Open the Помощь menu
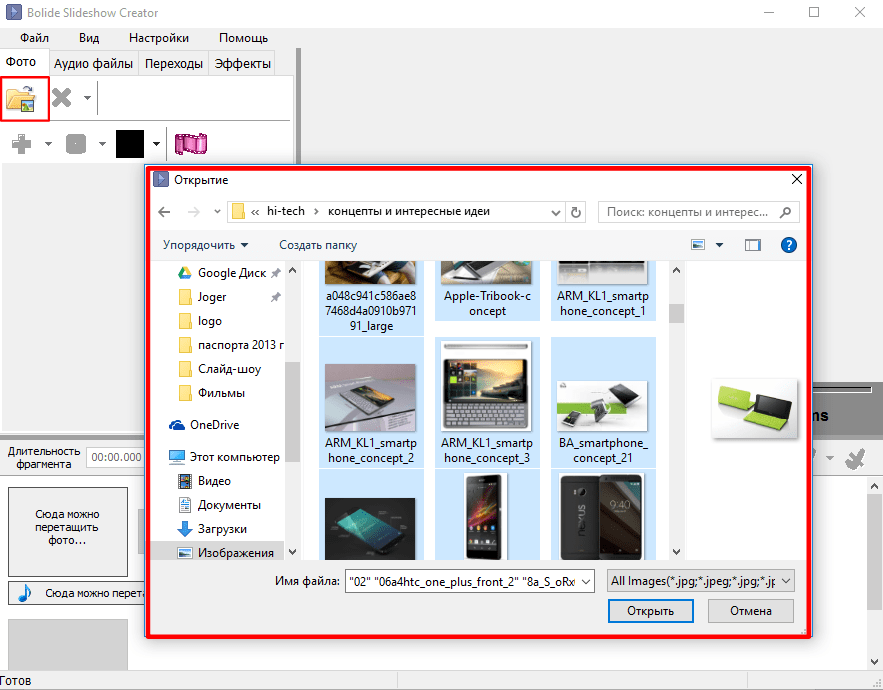This screenshot has height=690, width=883. (243, 38)
